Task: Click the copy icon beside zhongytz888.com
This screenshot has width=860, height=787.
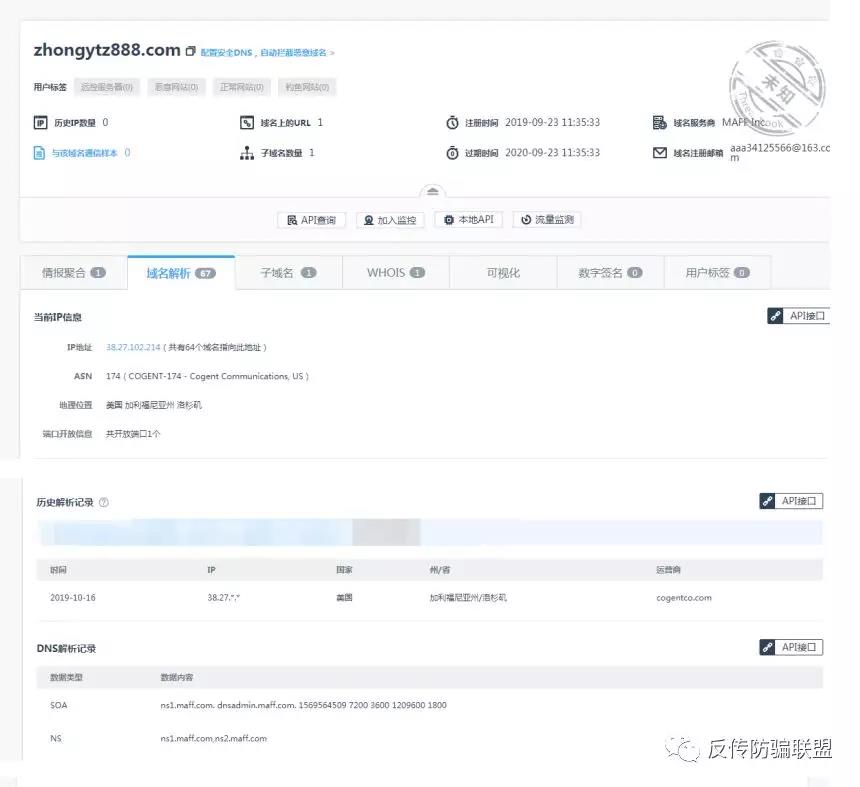Action: (191, 51)
